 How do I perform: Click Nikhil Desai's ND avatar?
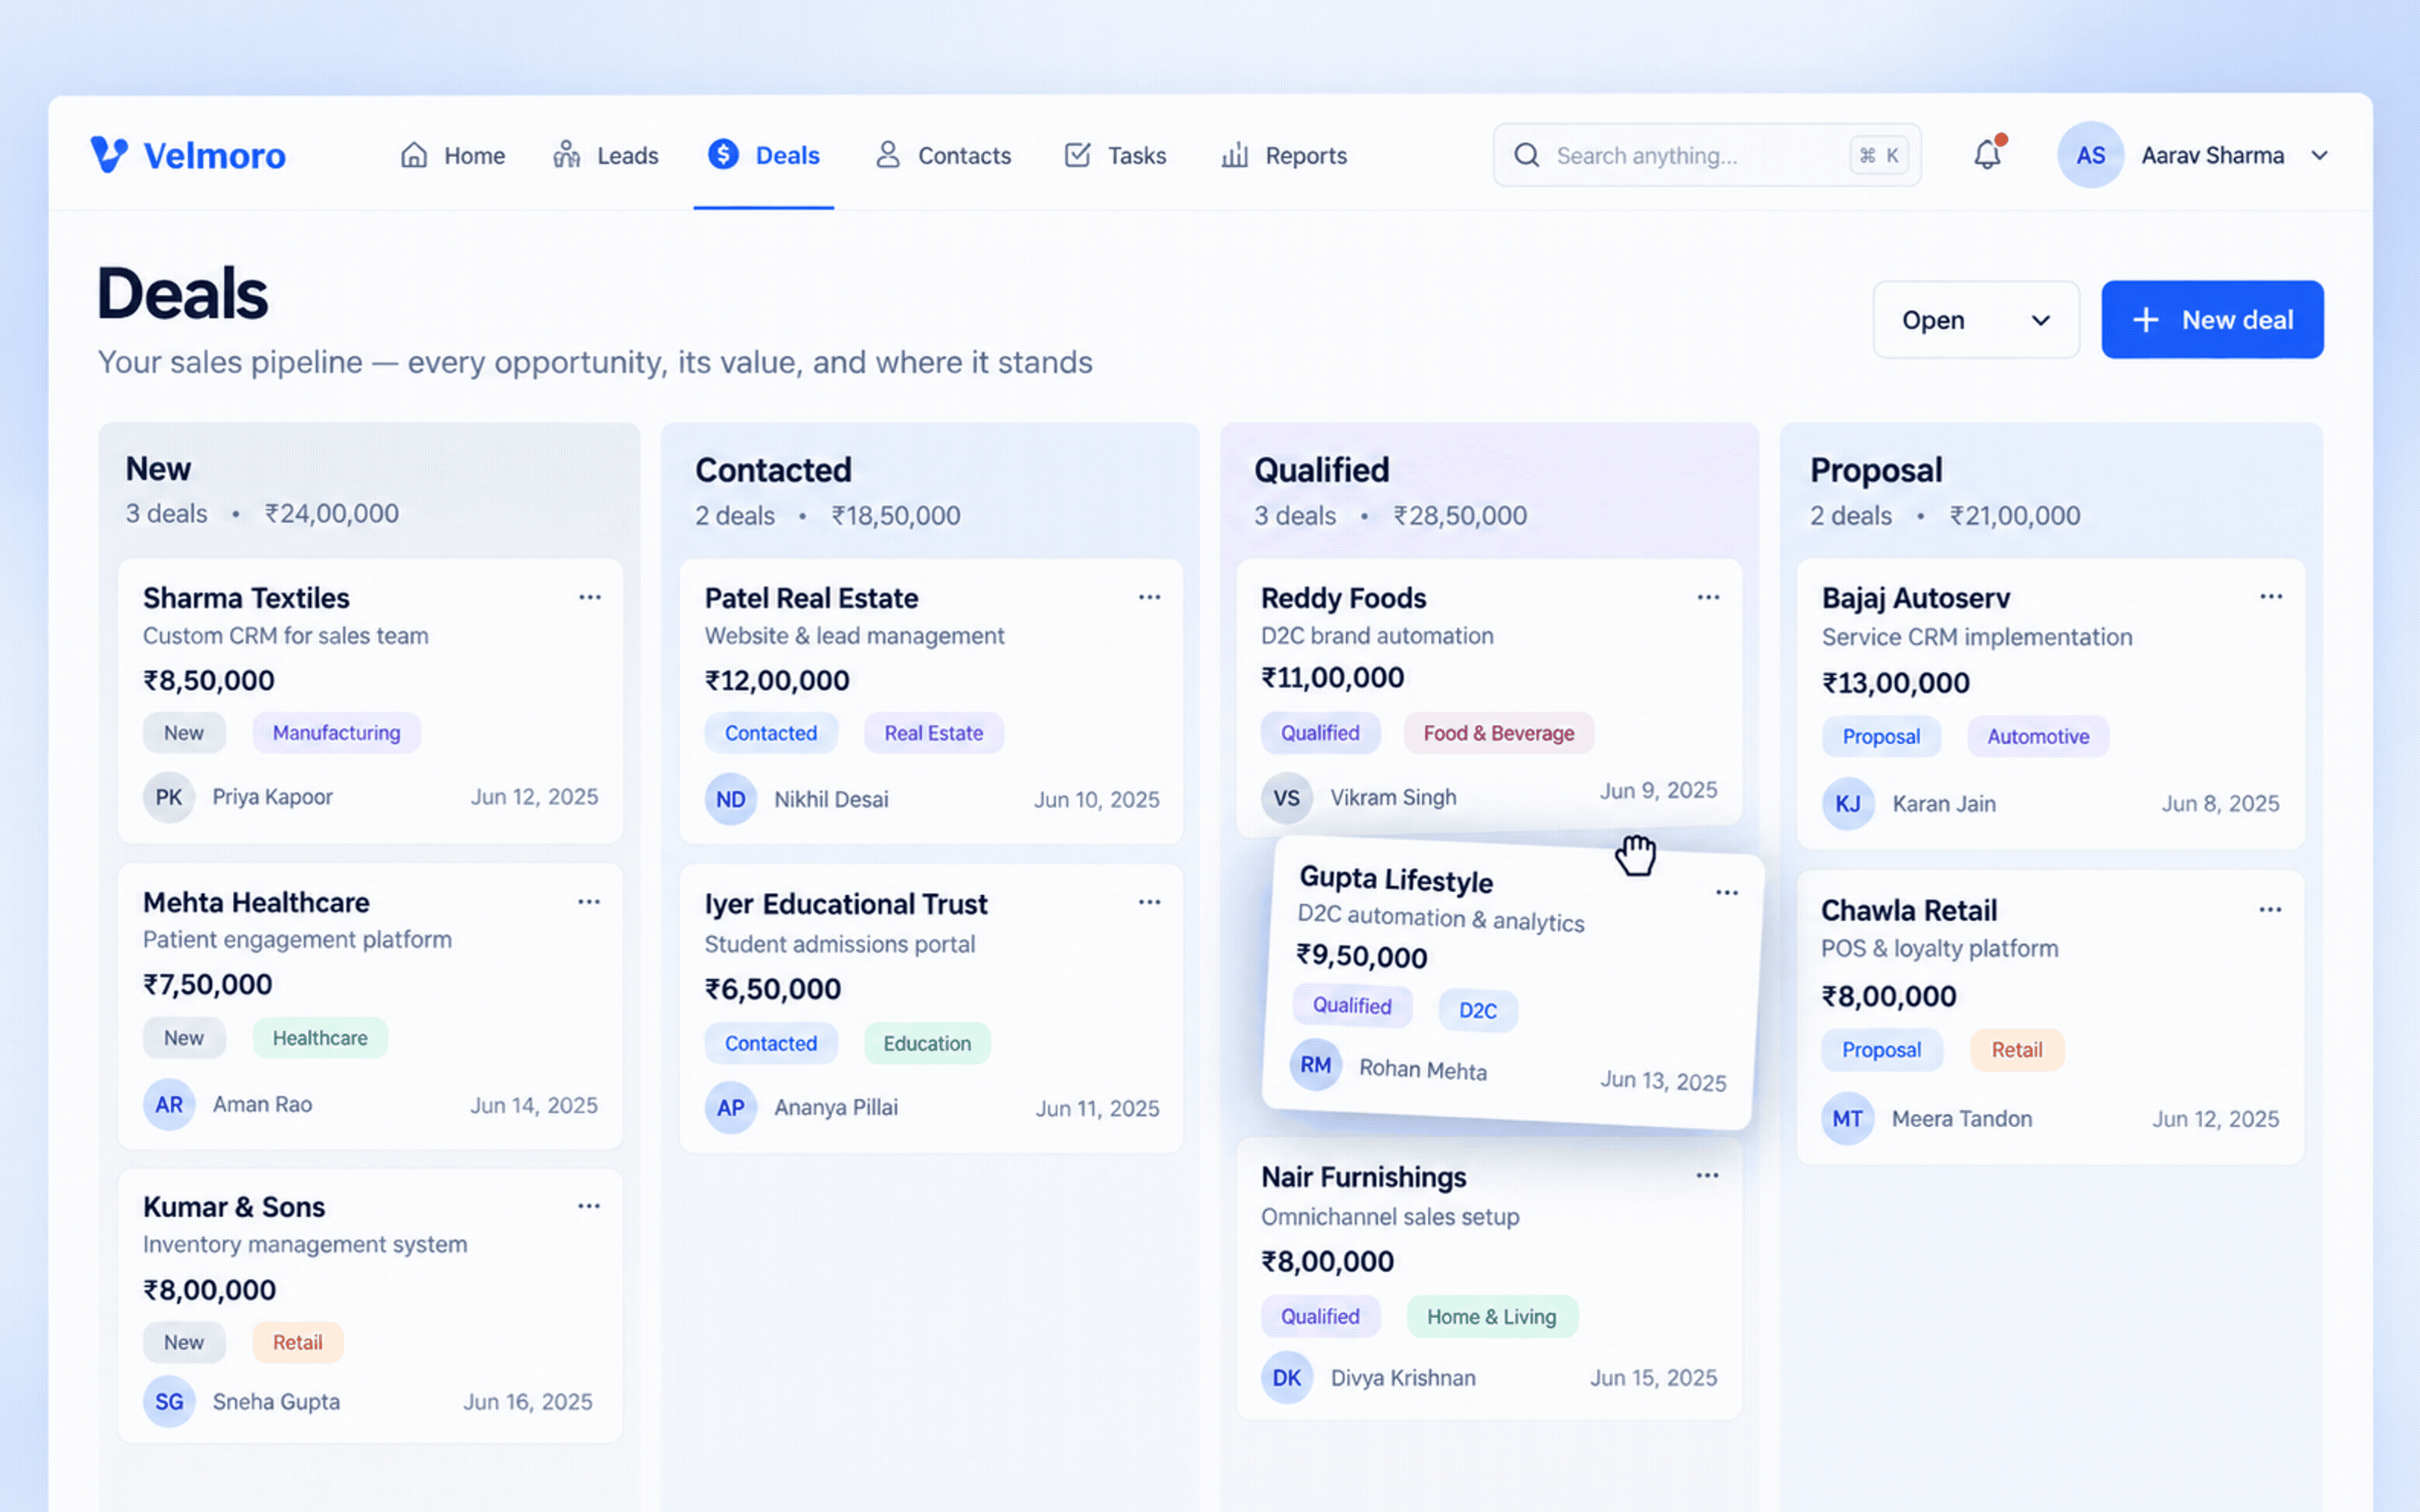(x=730, y=799)
